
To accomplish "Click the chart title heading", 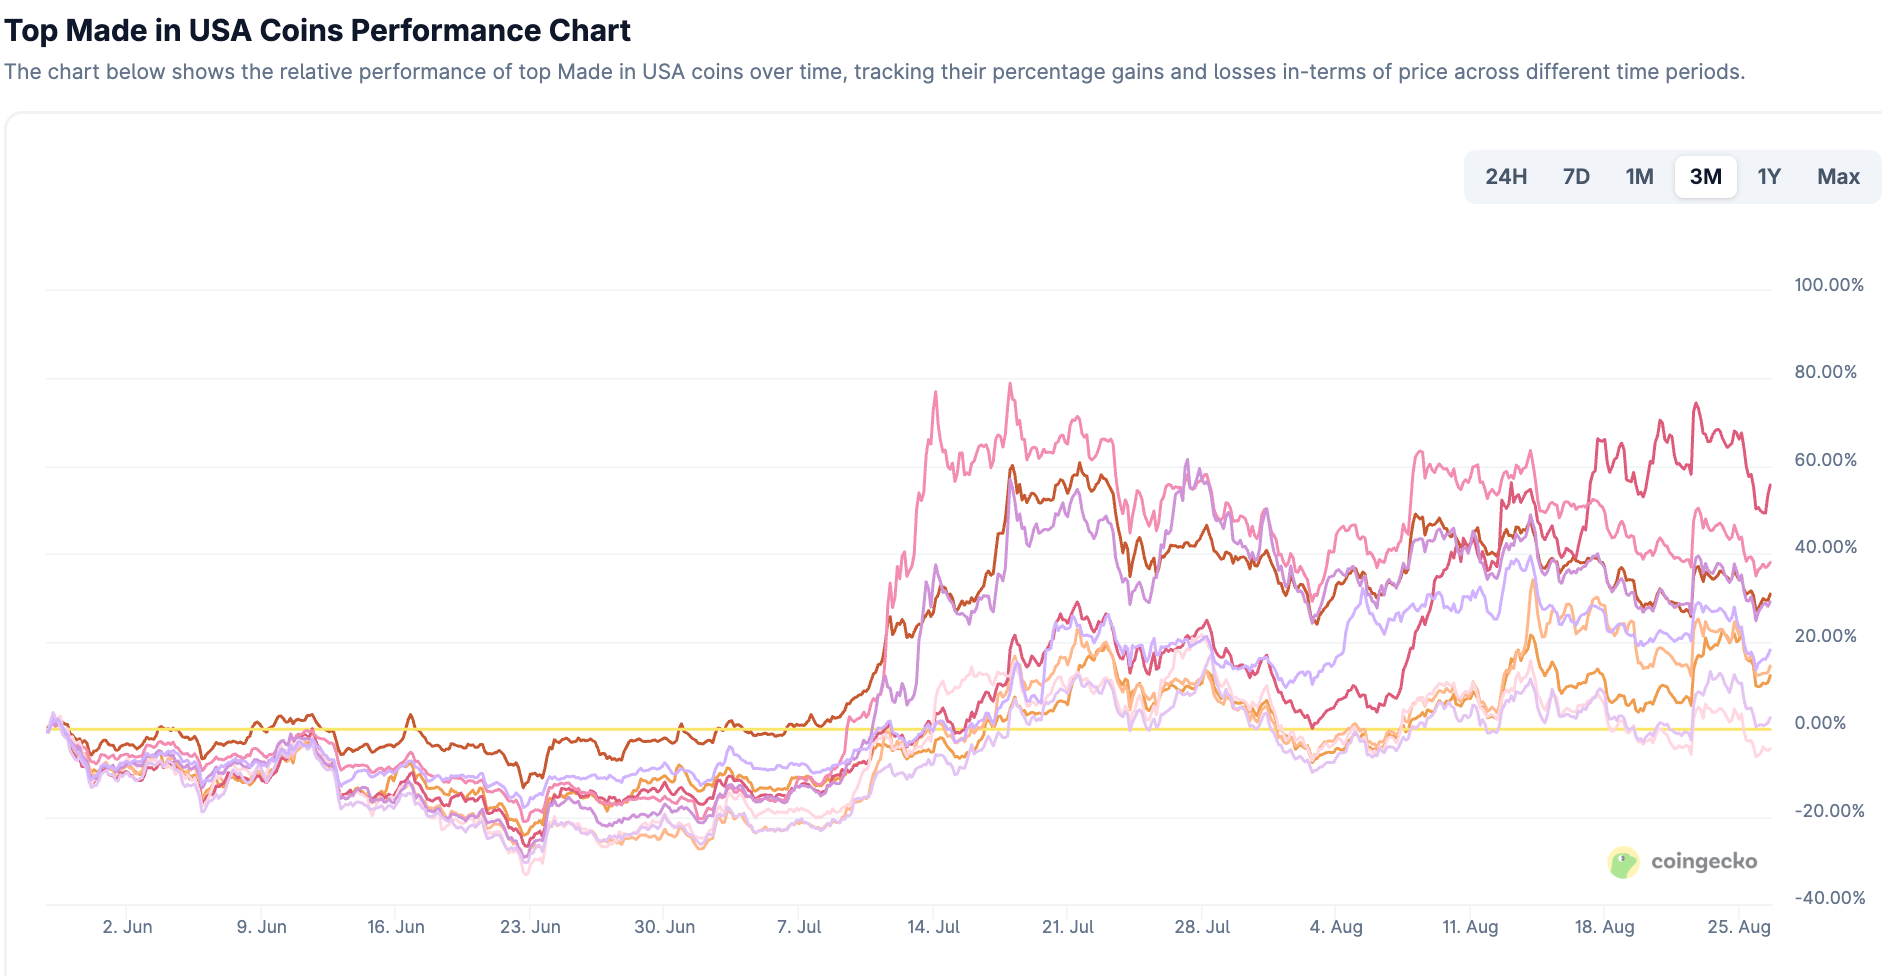I will point(317,30).
